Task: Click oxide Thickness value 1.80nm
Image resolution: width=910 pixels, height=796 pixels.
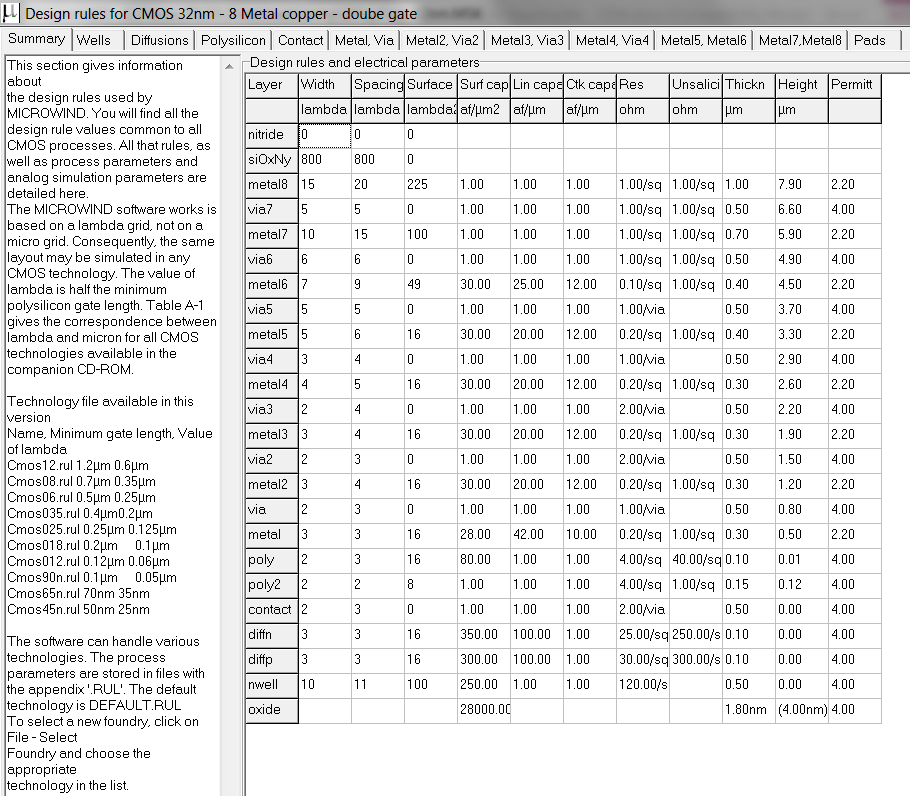Action: [749, 709]
